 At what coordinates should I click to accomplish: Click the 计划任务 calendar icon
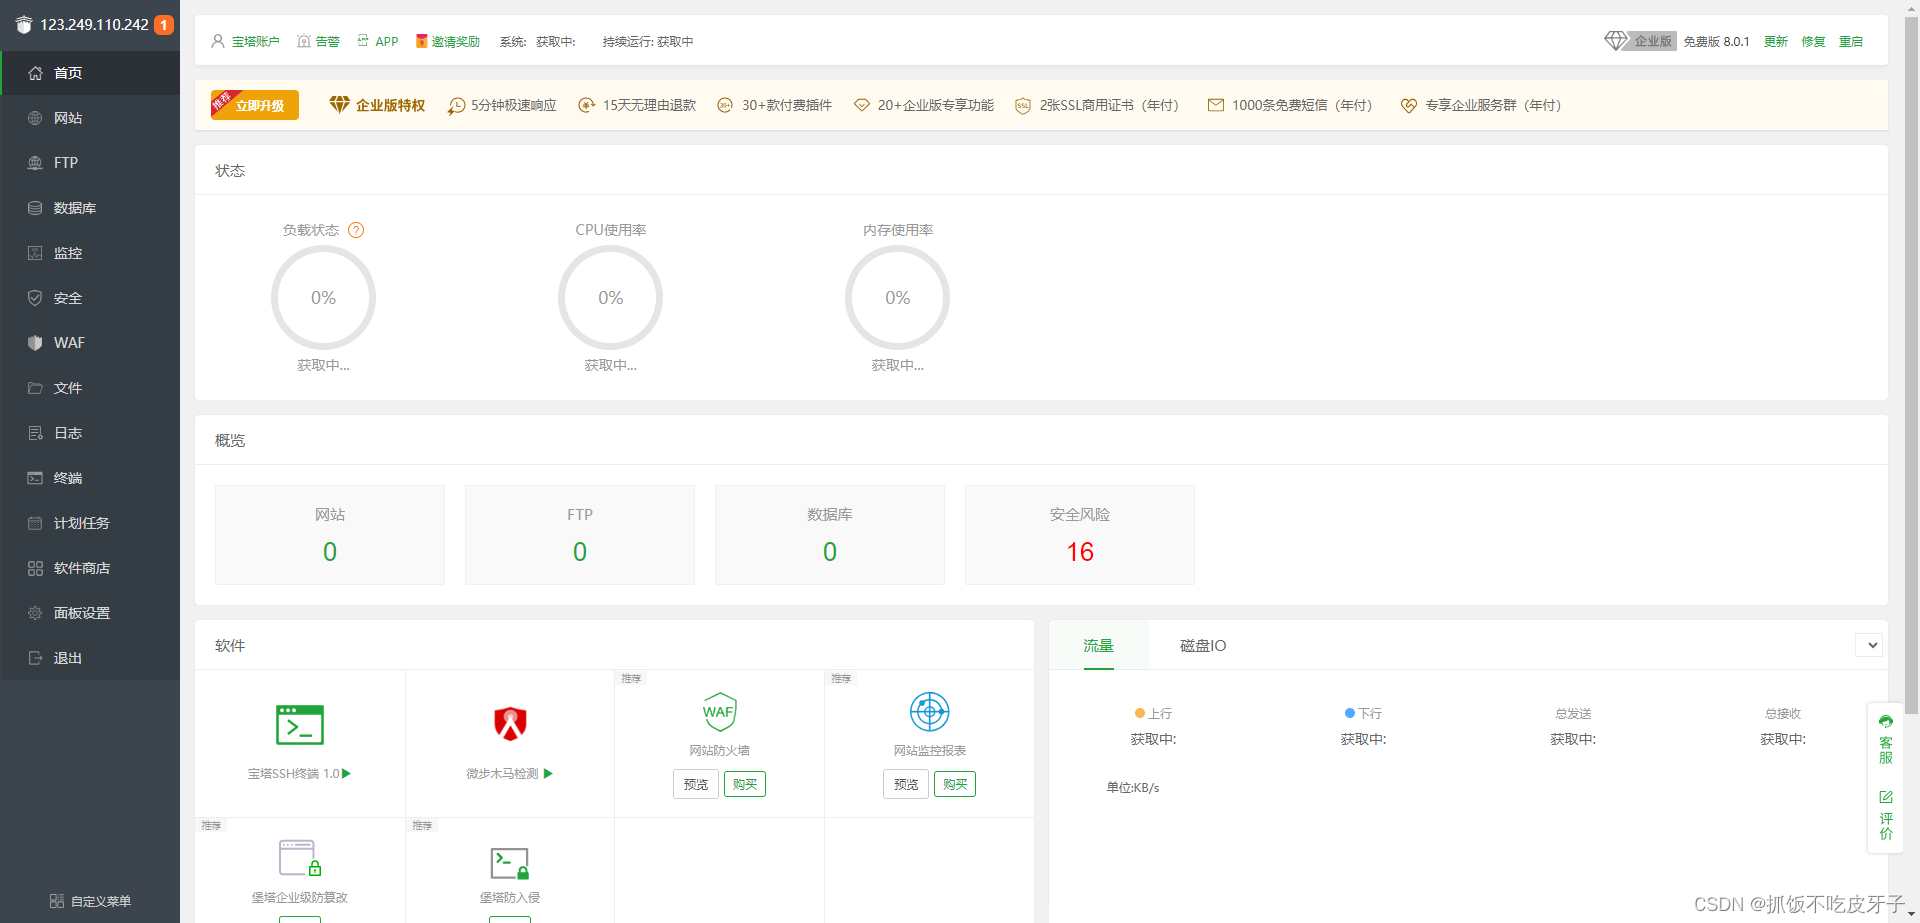(x=35, y=523)
